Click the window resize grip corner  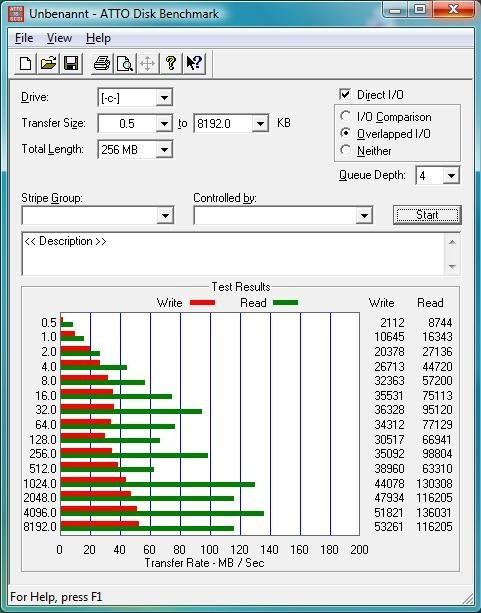click(467, 598)
